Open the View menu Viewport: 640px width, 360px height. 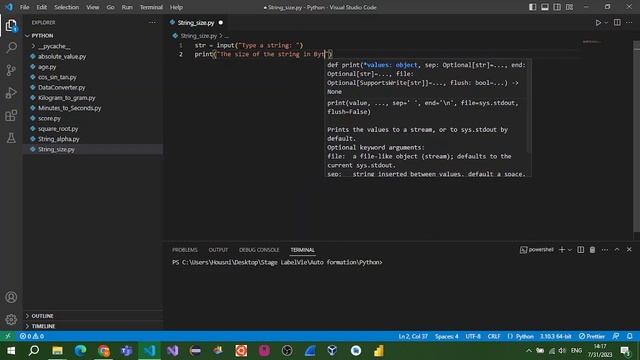coord(93,7)
